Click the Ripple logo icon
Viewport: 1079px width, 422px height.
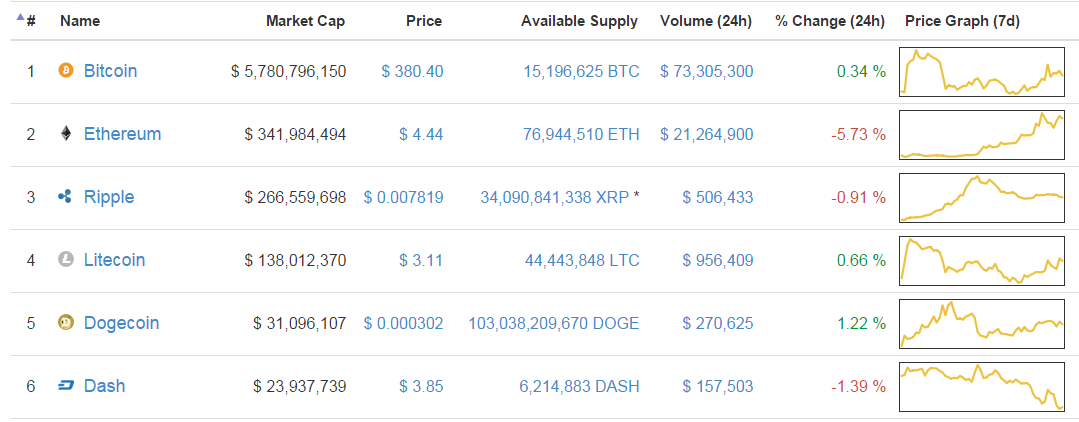(67, 197)
